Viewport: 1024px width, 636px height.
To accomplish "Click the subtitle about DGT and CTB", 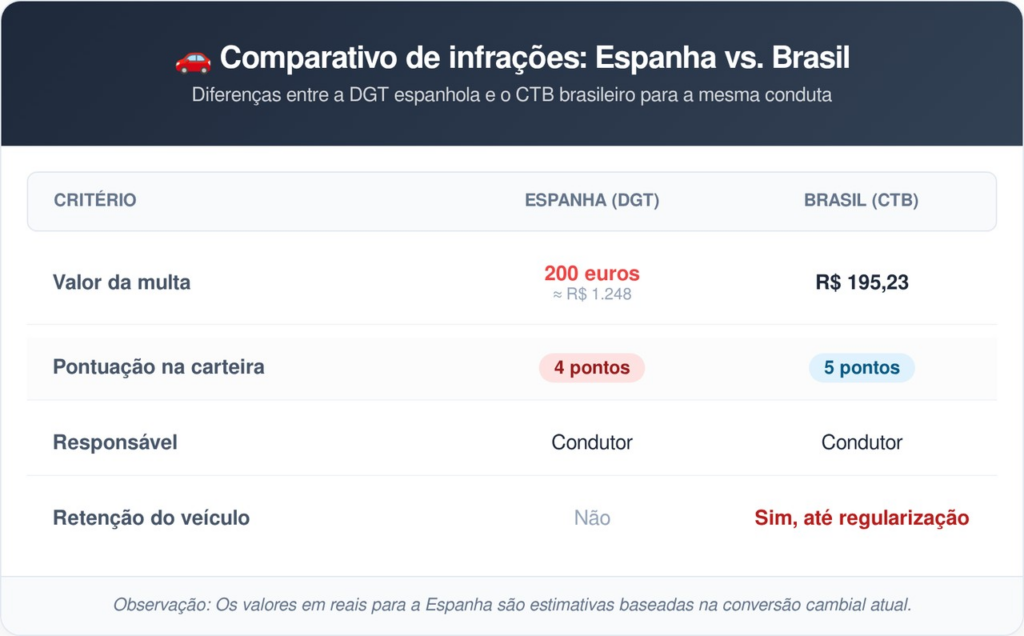I will point(511,95).
